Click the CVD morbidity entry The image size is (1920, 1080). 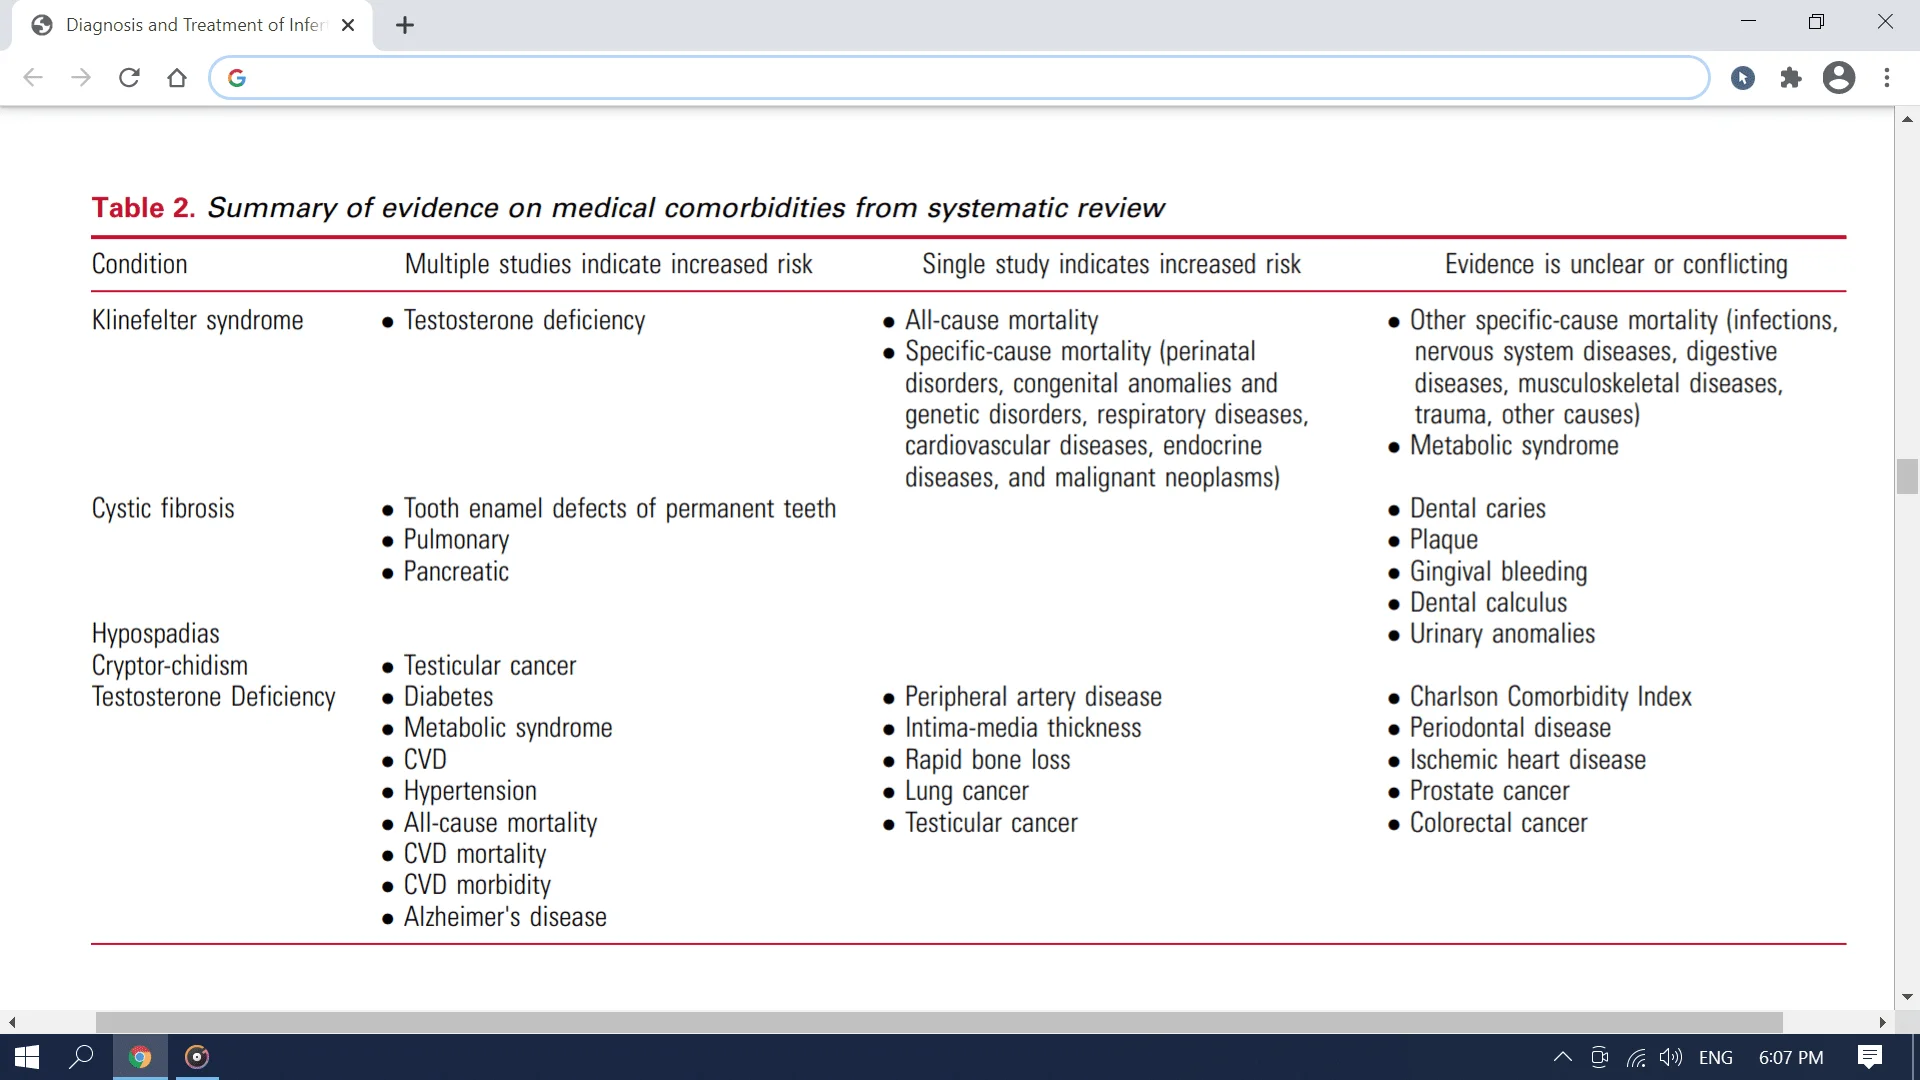click(477, 885)
